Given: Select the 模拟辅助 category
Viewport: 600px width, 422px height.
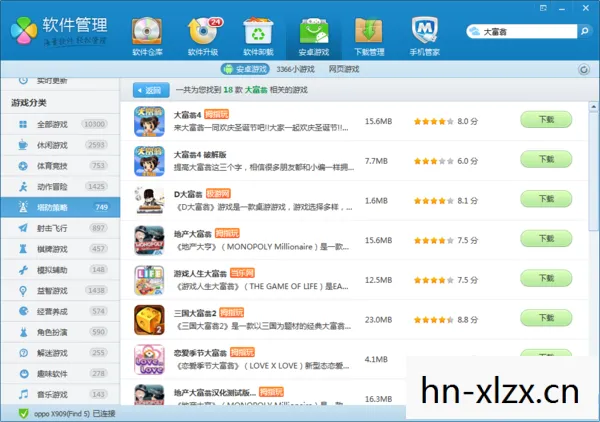Looking at the screenshot, I should tap(60, 270).
